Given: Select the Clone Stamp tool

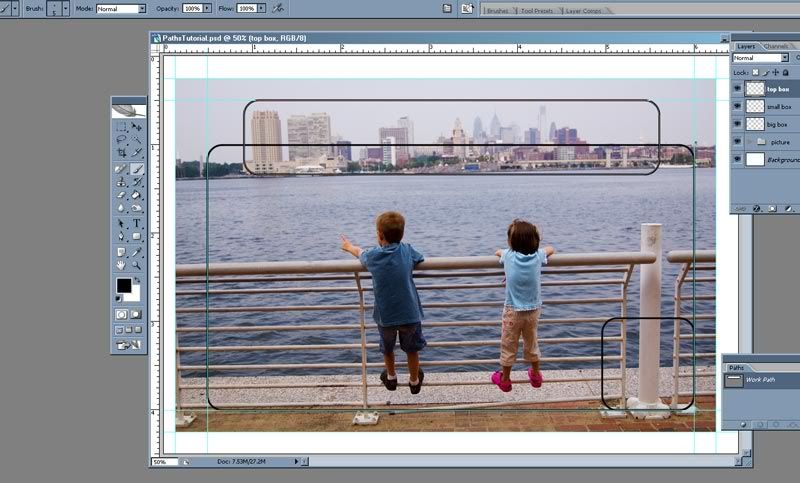Looking at the screenshot, I should coord(121,182).
